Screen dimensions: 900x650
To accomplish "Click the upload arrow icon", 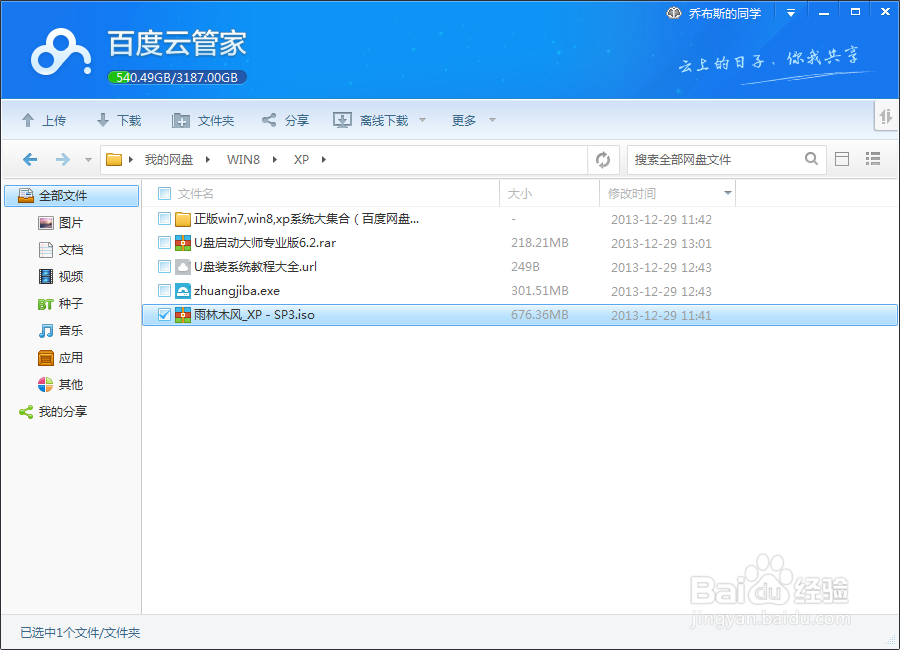I will pyautogui.click(x=28, y=120).
